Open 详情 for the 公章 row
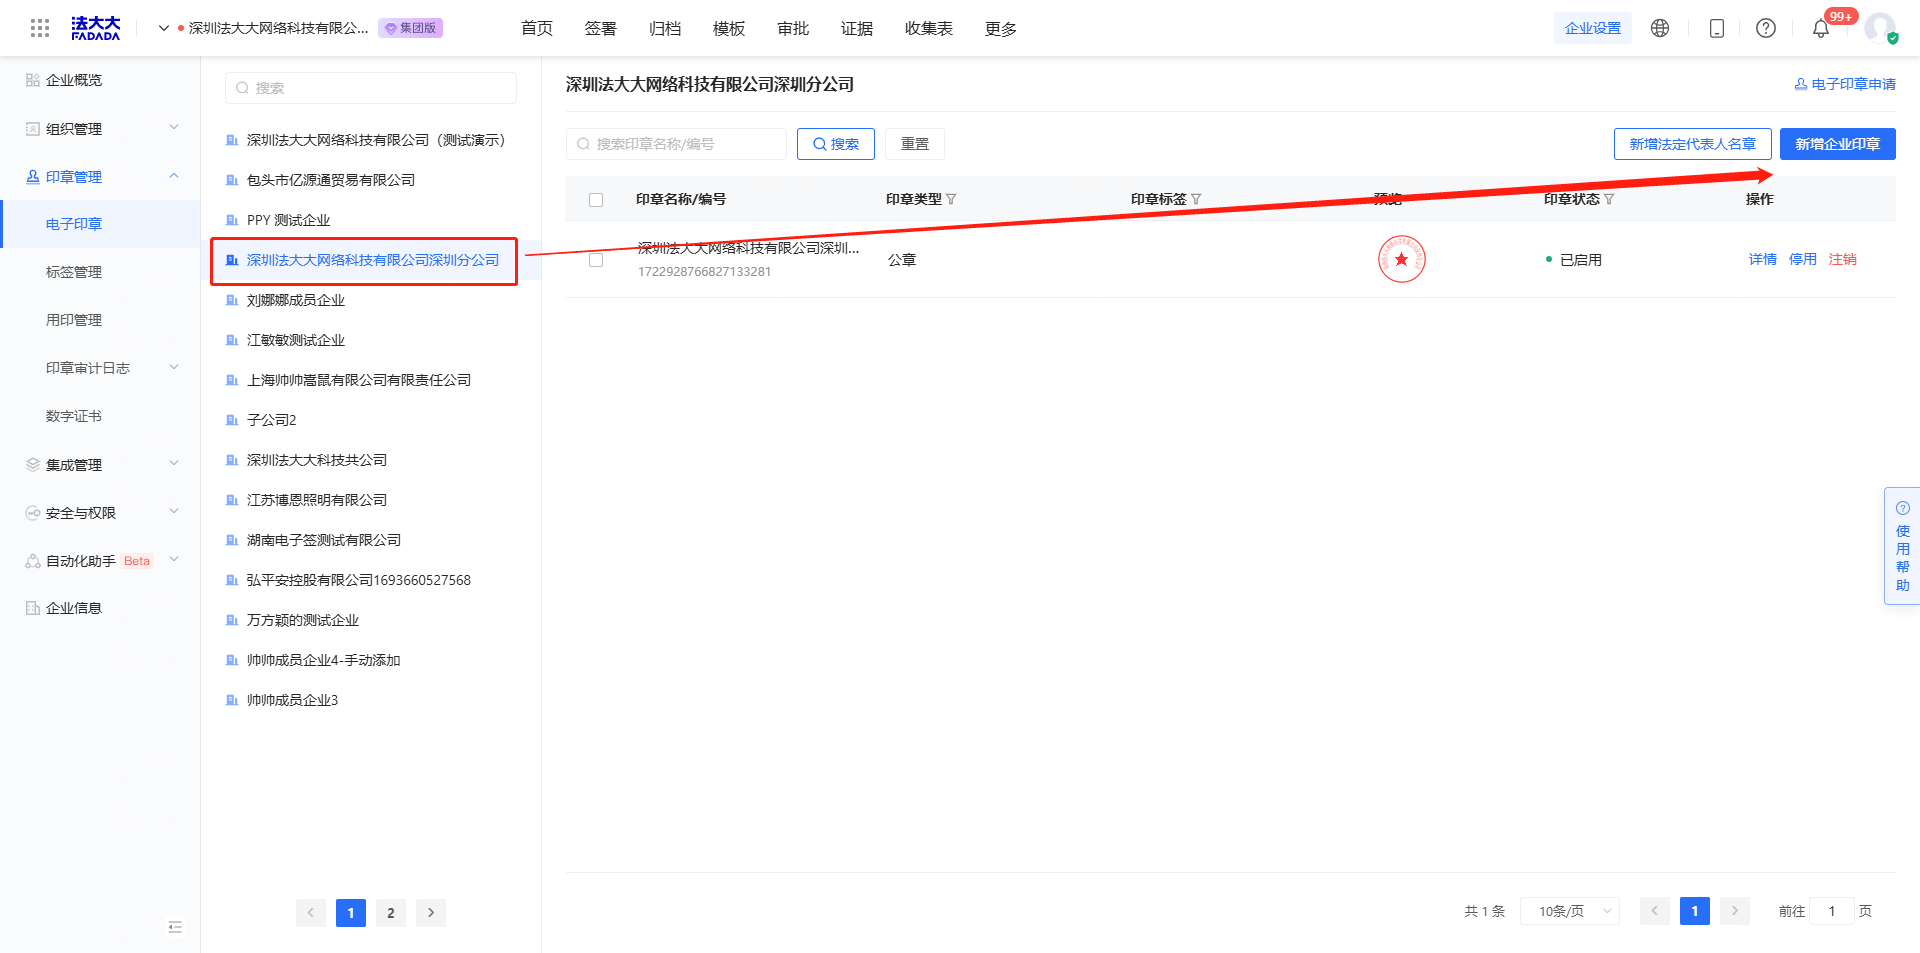Image resolution: width=1920 pixels, height=953 pixels. [x=1763, y=259]
